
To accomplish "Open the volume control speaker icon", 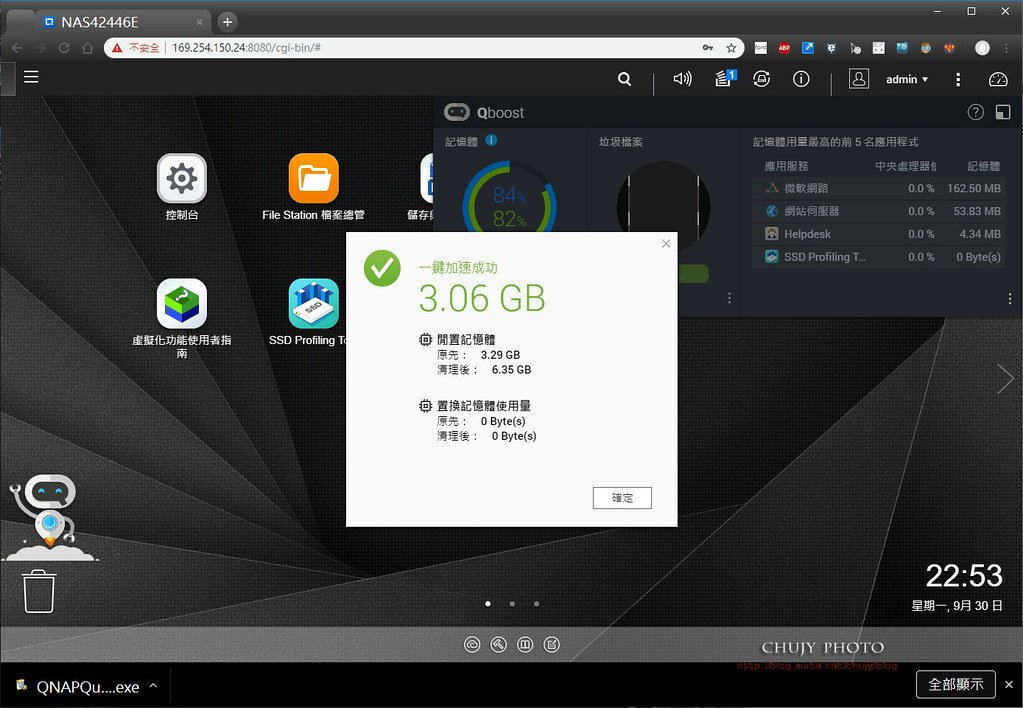I will (682, 79).
